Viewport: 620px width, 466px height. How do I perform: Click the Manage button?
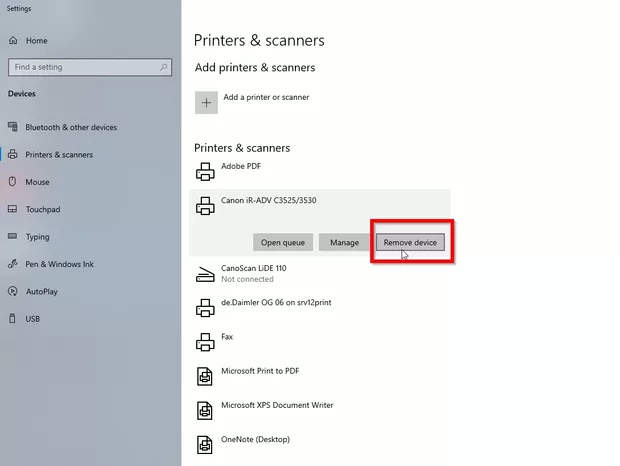[344, 242]
